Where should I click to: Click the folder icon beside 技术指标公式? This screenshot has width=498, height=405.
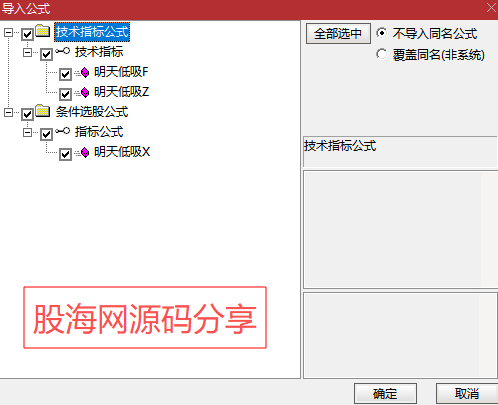[x=43, y=31]
